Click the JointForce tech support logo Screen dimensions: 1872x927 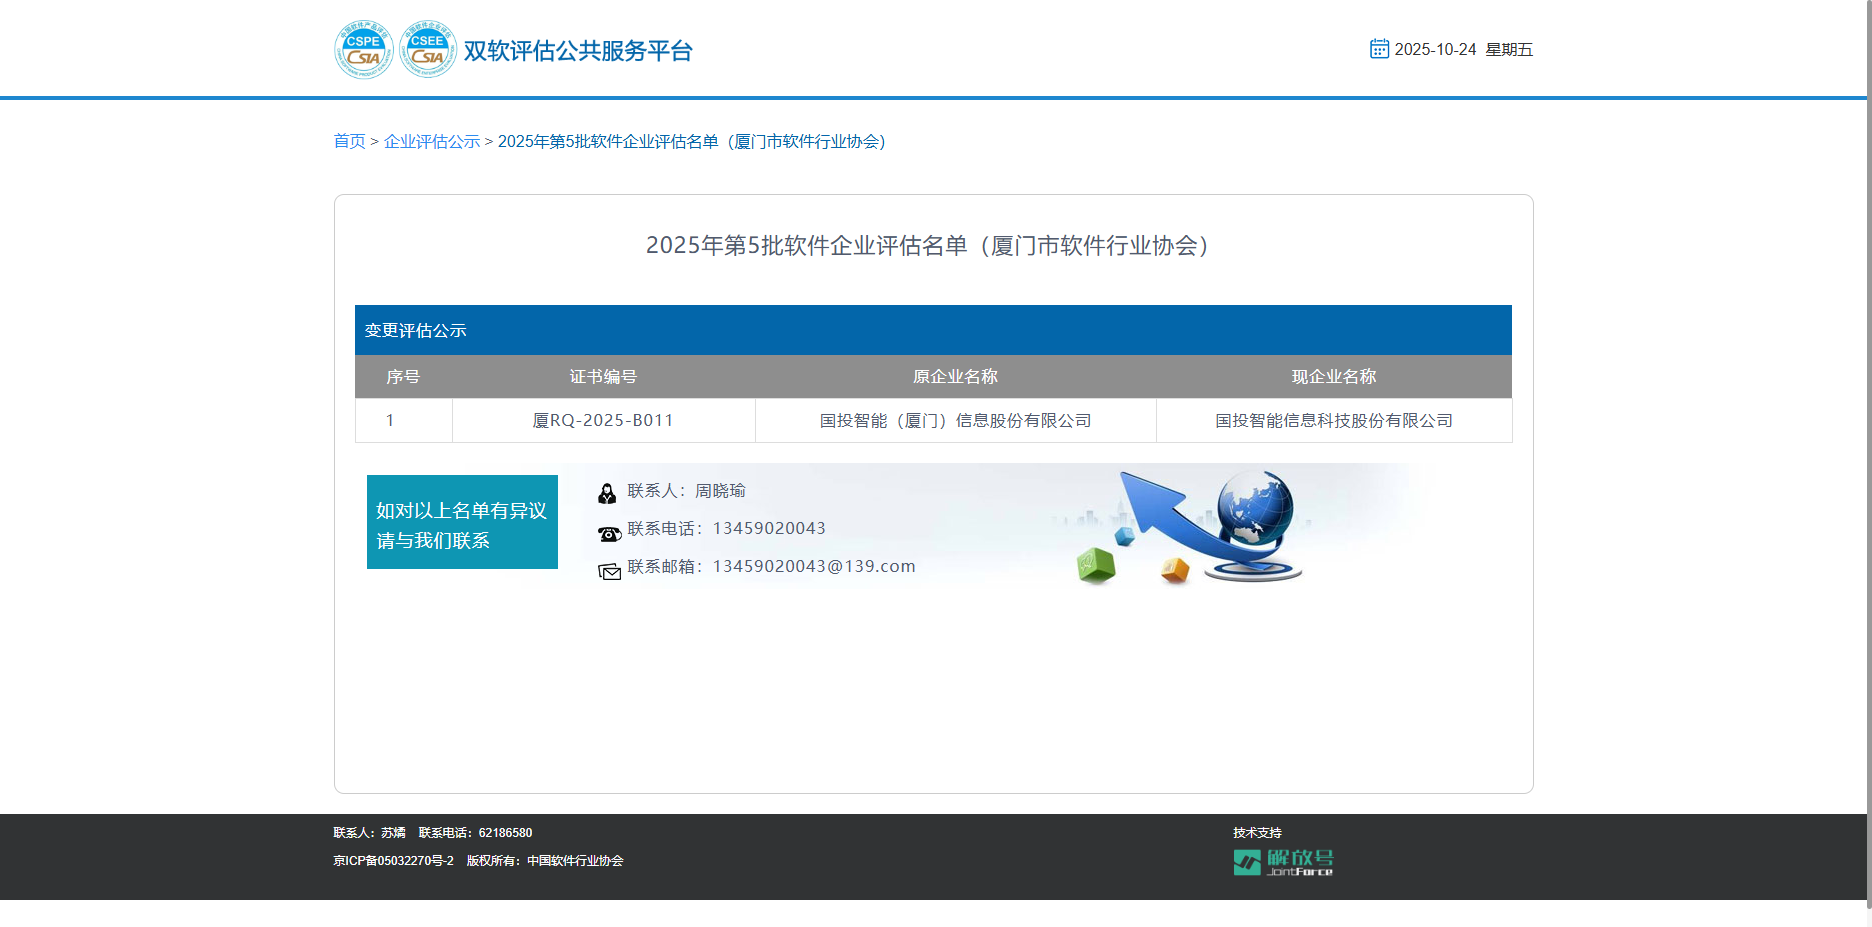pos(1283,862)
